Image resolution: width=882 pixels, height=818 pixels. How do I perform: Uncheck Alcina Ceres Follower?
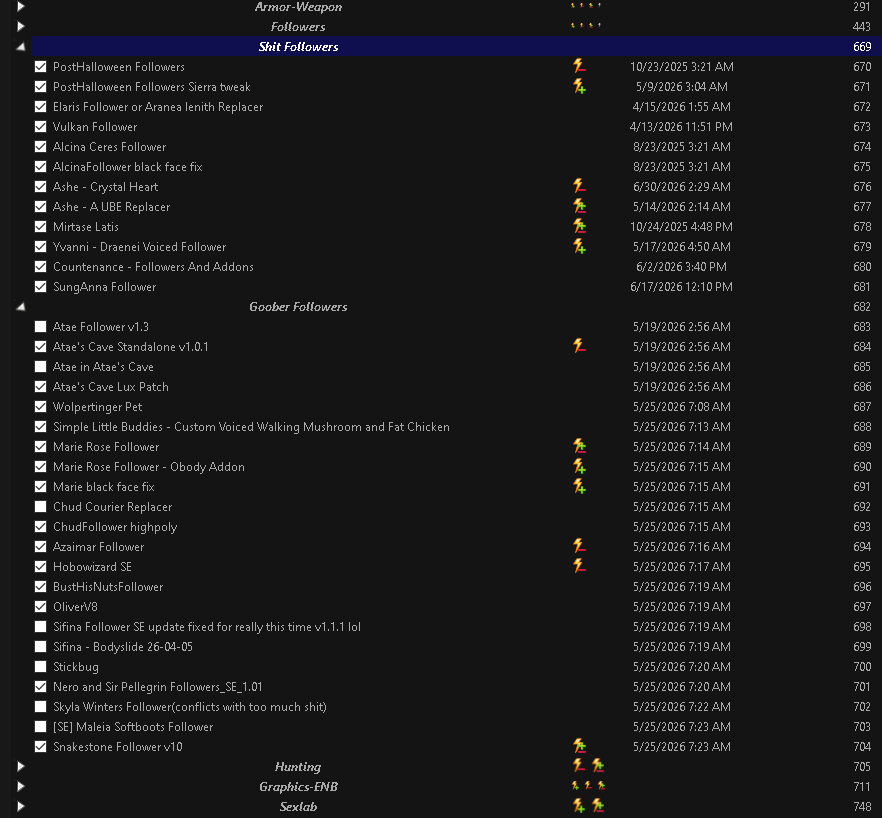coord(40,147)
